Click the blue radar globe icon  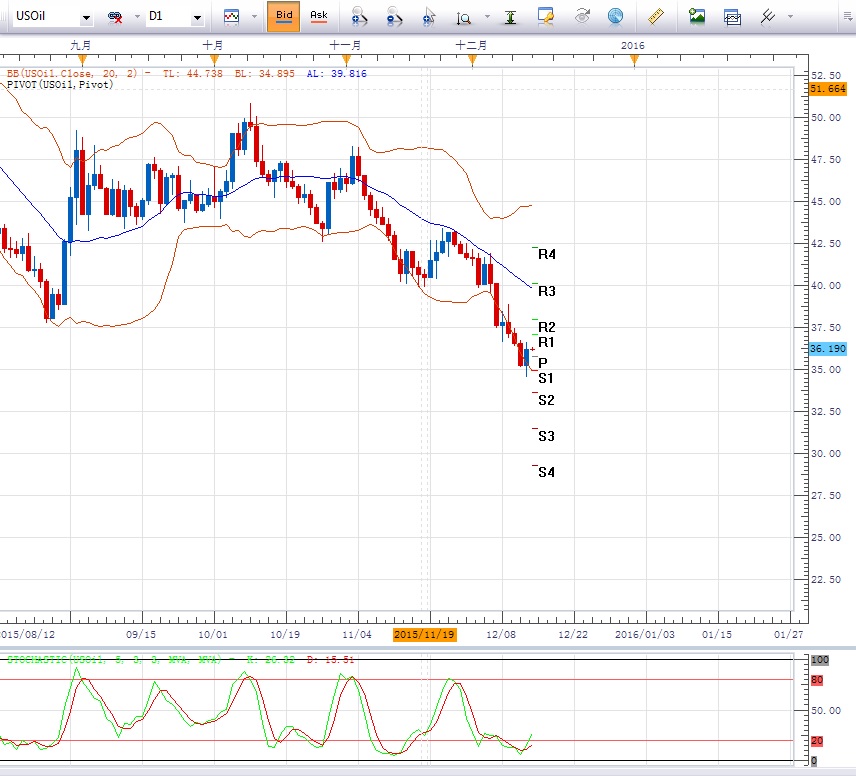[615, 17]
